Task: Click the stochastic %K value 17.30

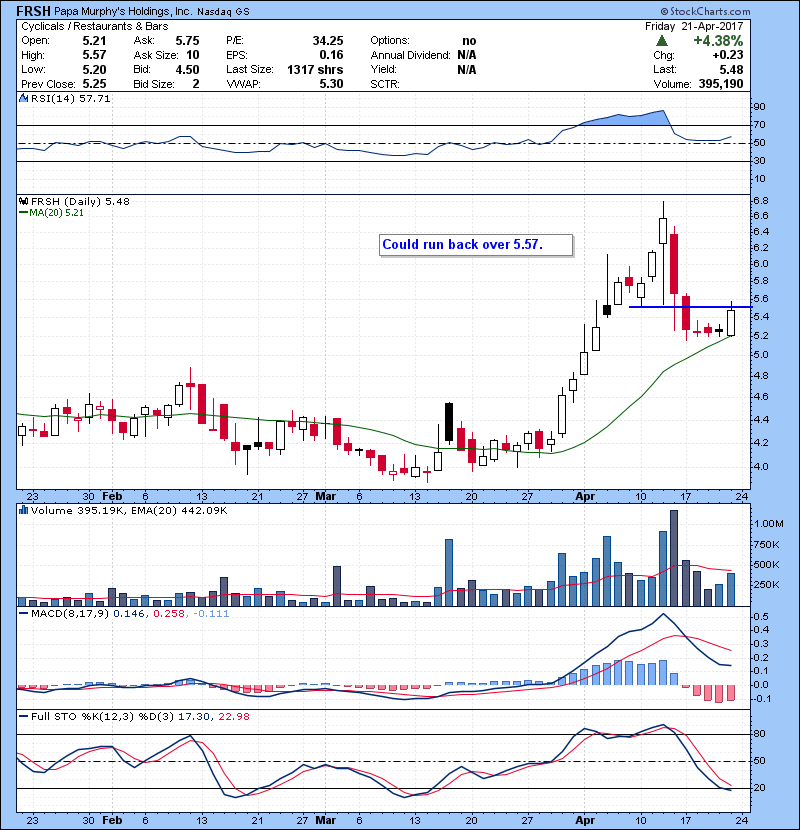Action: 194,716
